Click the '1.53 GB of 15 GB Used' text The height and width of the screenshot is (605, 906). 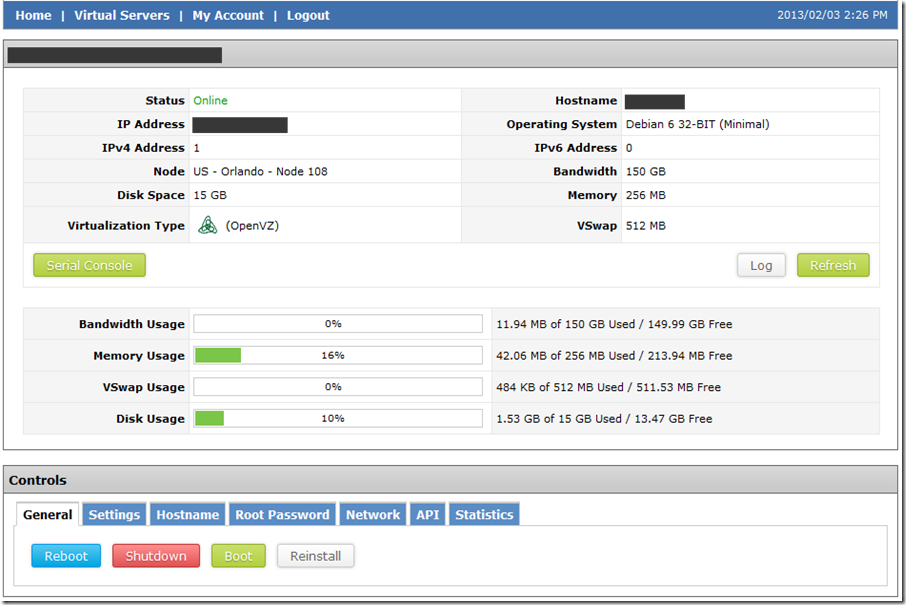click(559, 419)
